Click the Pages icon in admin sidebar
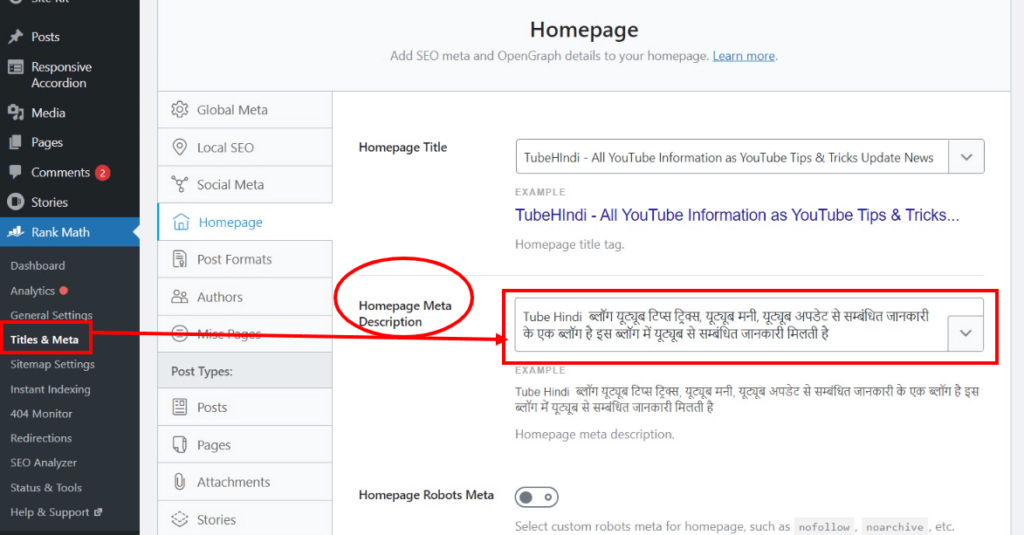Viewport: 1024px width, 535px height. click(x=16, y=142)
